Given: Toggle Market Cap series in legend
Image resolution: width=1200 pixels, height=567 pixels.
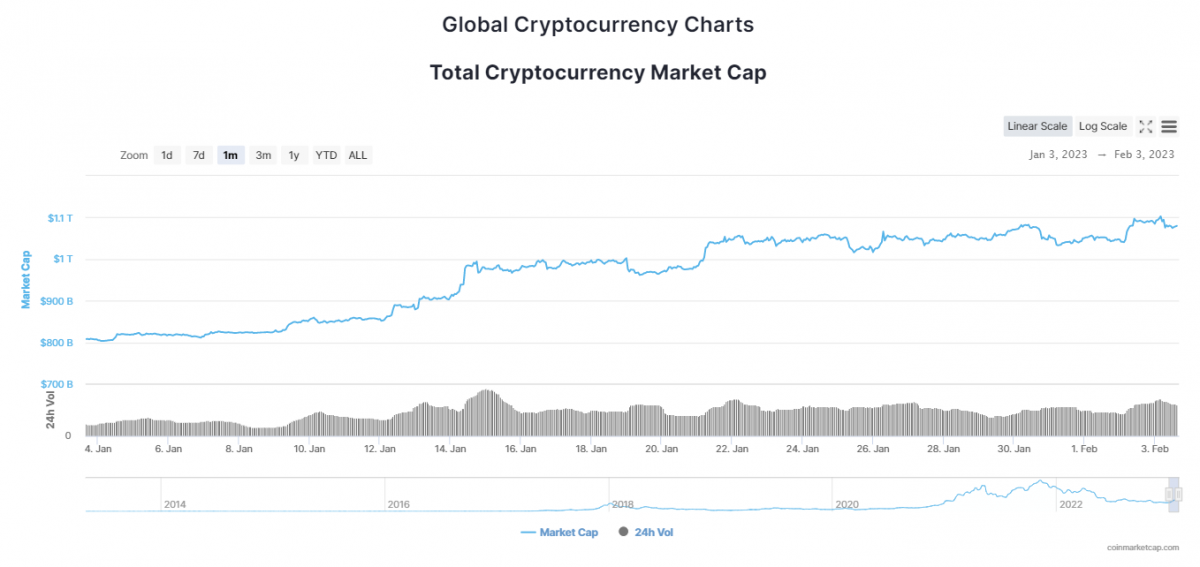Looking at the screenshot, I should tap(569, 532).
